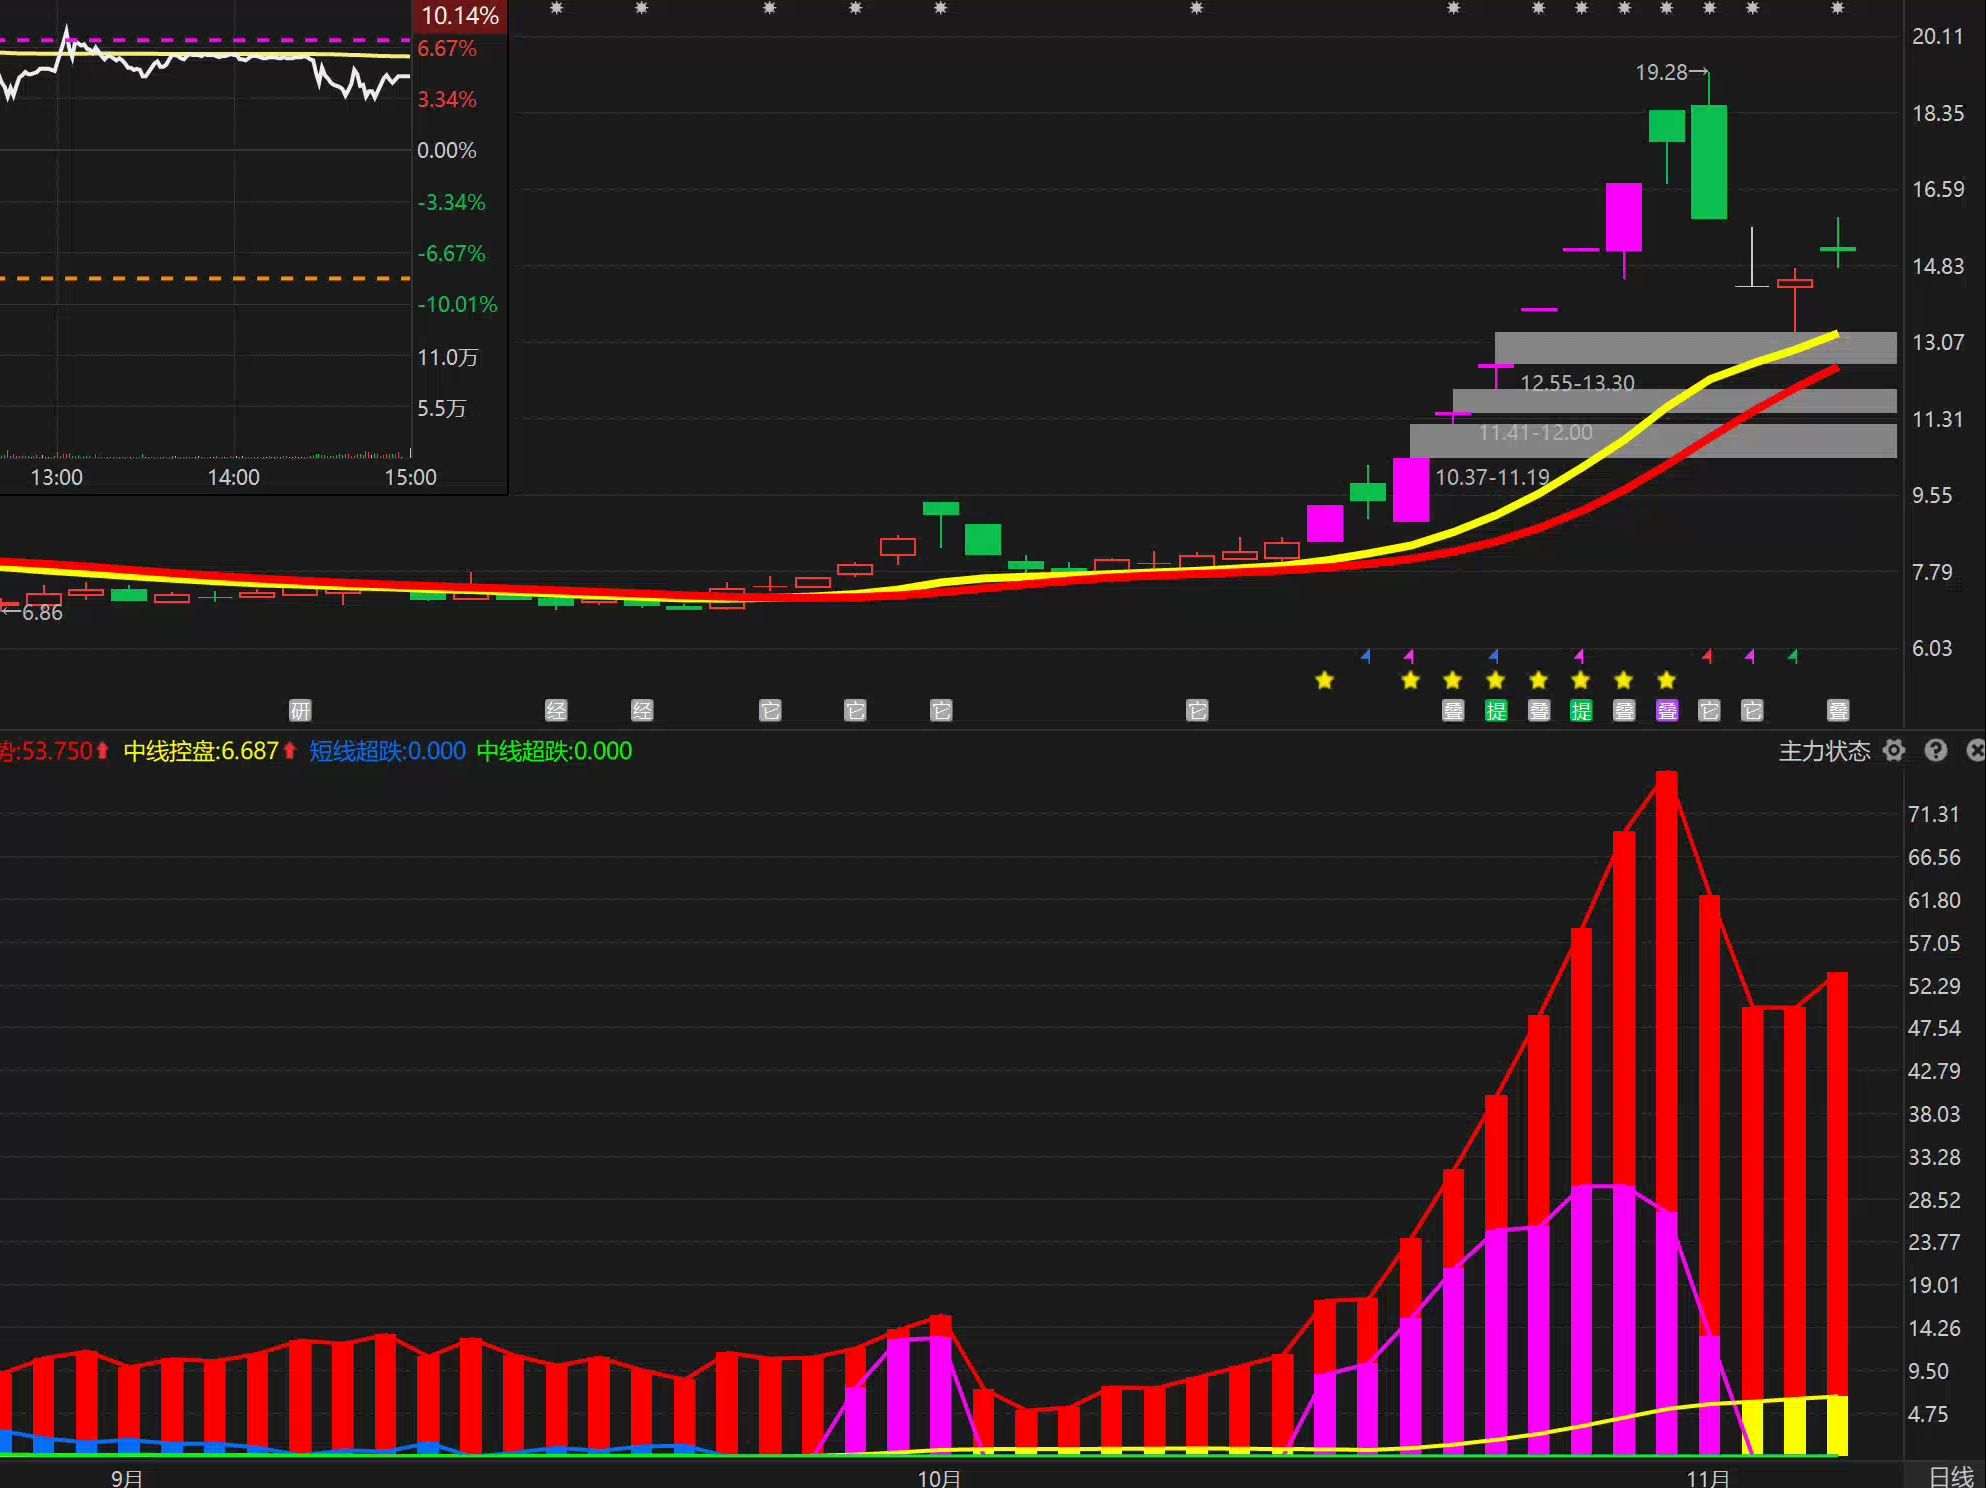This screenshot has width=1986, height=1488.
Task: Select the 中线超跌:0.000 readout
Action: coord(554,751)
